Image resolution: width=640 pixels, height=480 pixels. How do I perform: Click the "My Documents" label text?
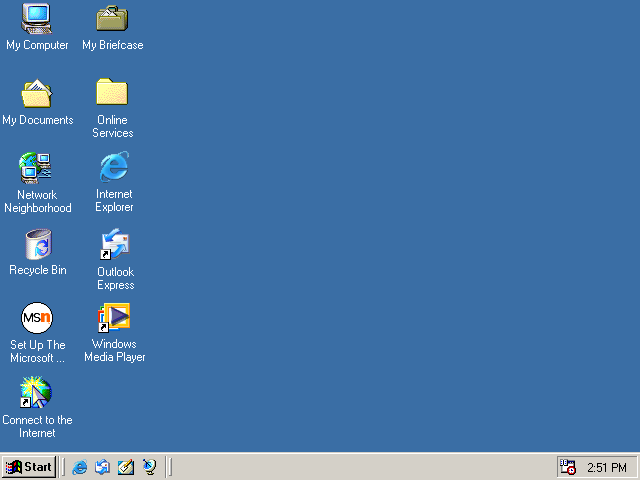point(38,120)
